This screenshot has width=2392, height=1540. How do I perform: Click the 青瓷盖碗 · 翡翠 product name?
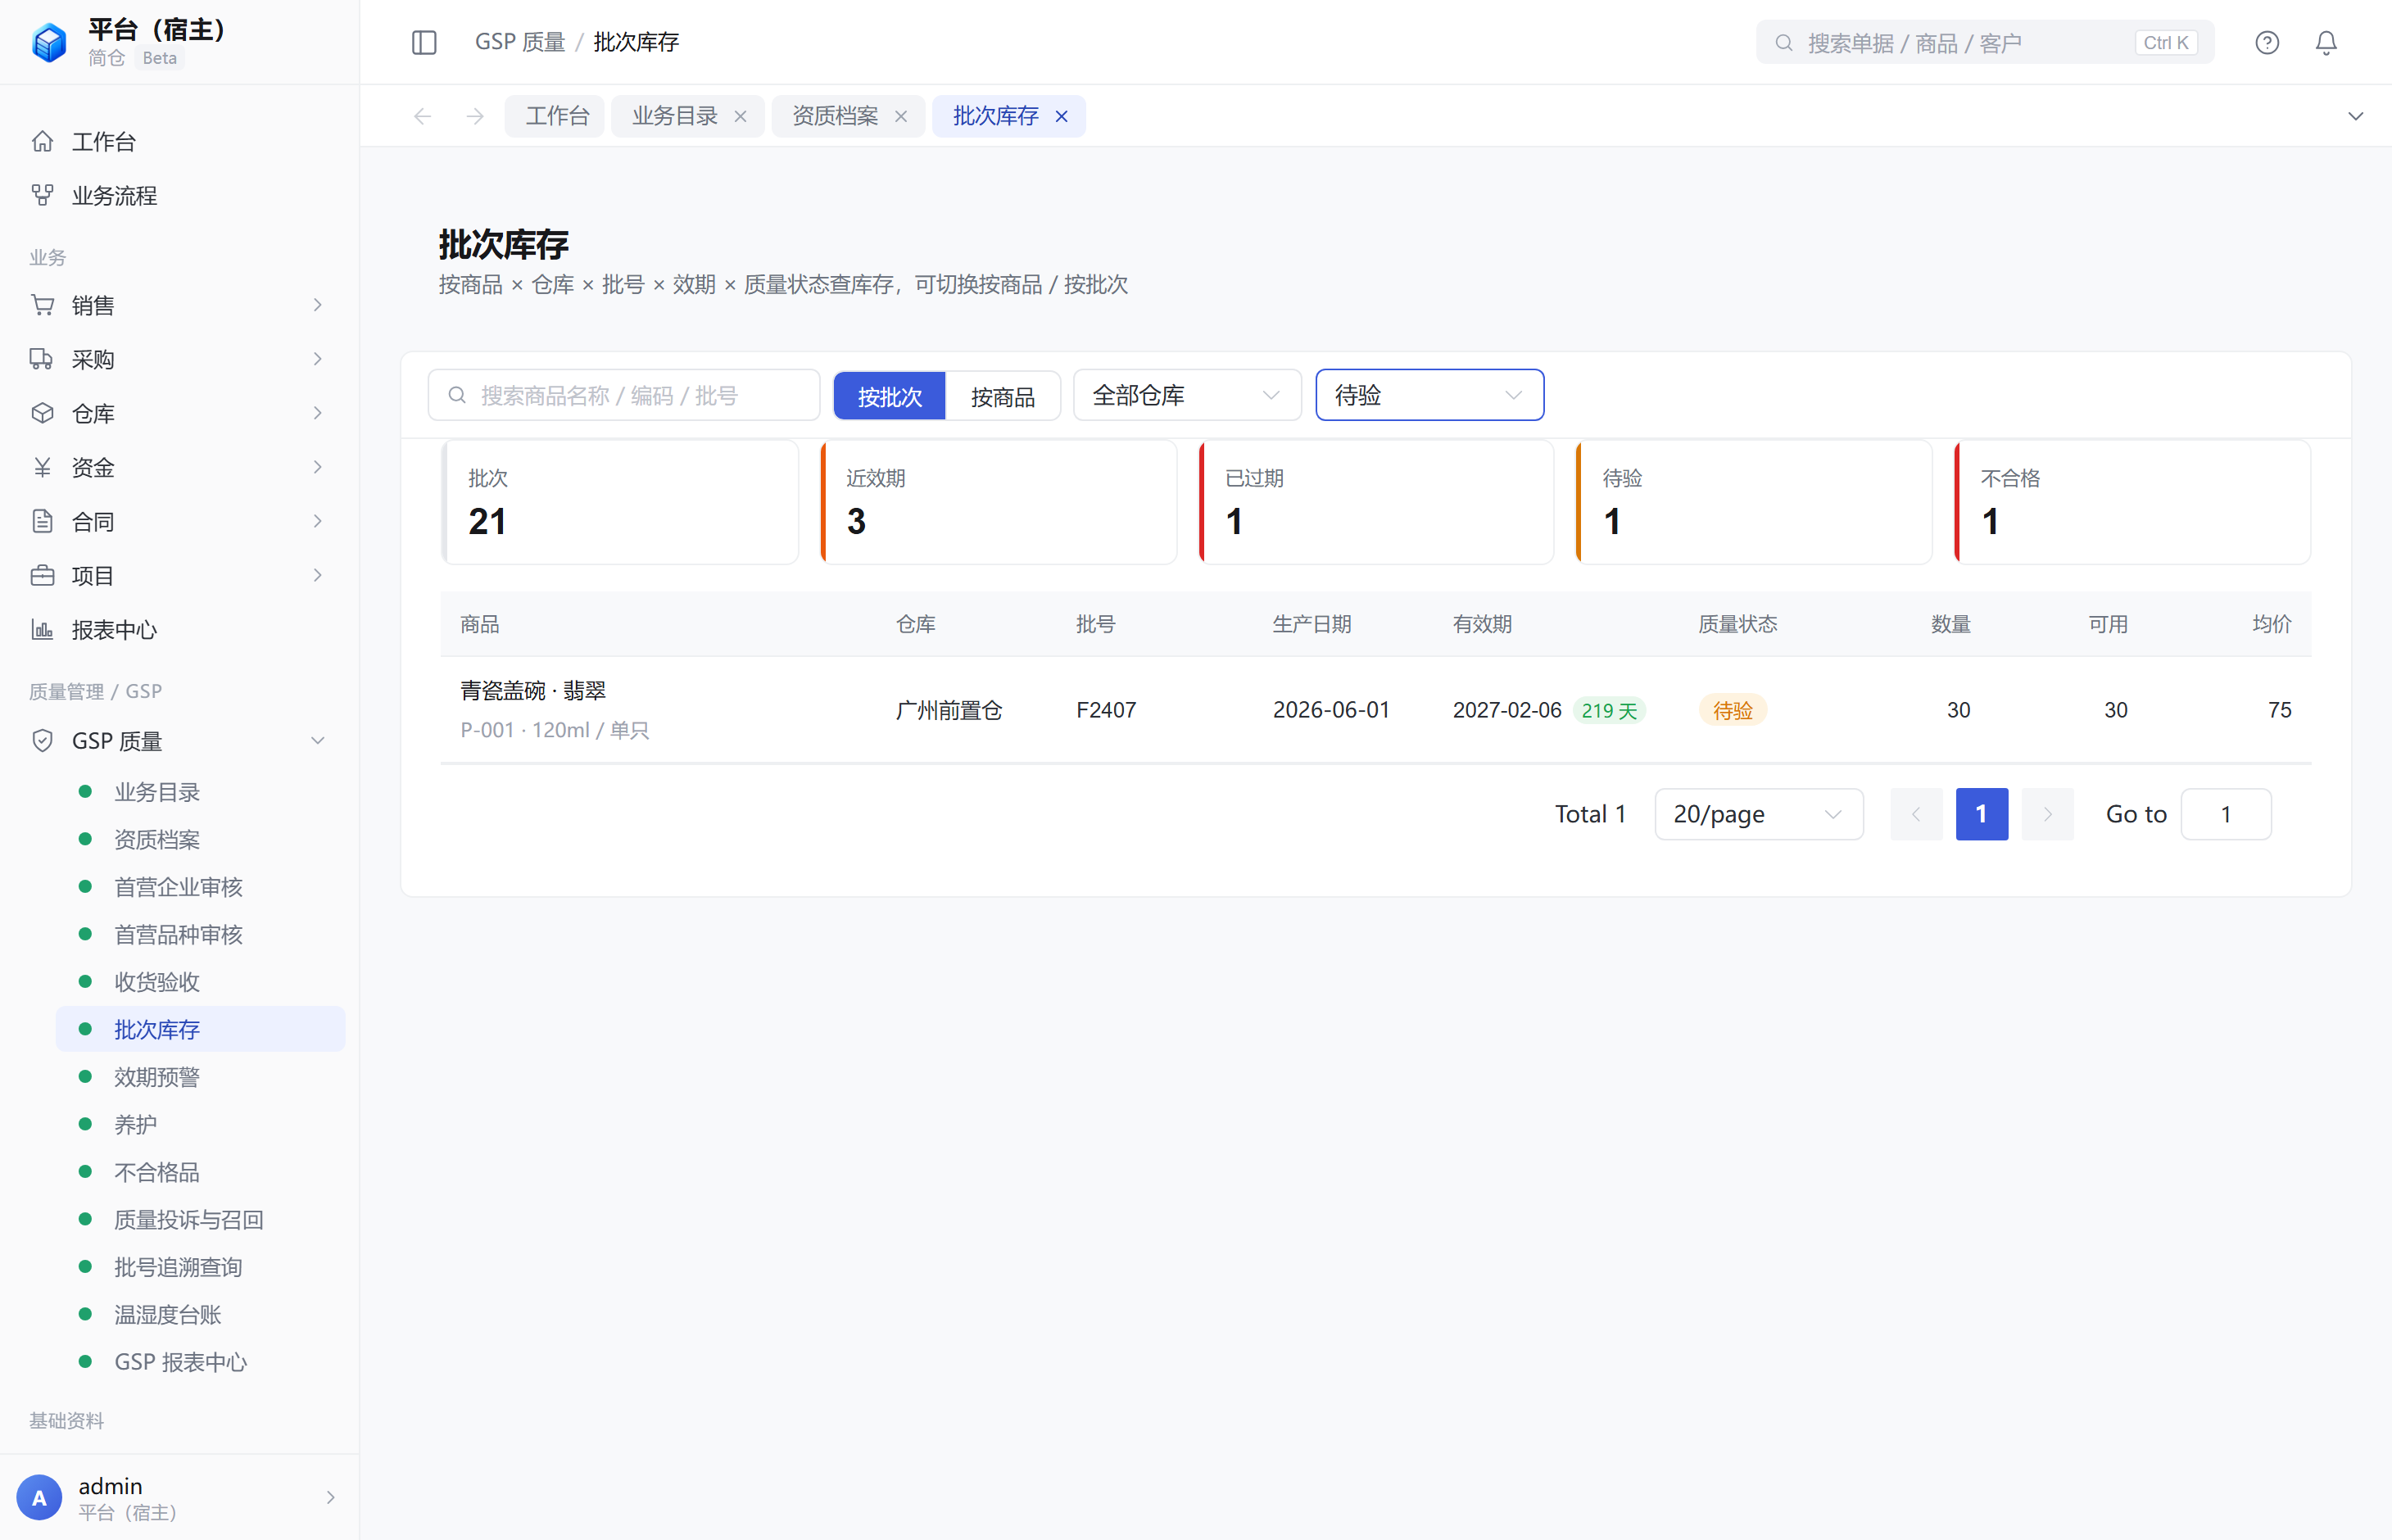tap(533, 691)
